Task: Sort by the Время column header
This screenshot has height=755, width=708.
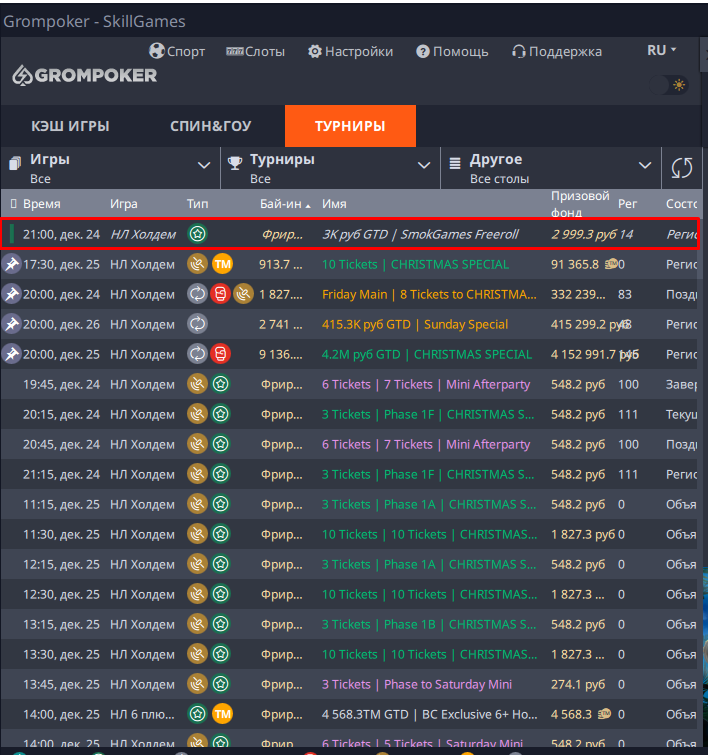Action: click(41, 204)
